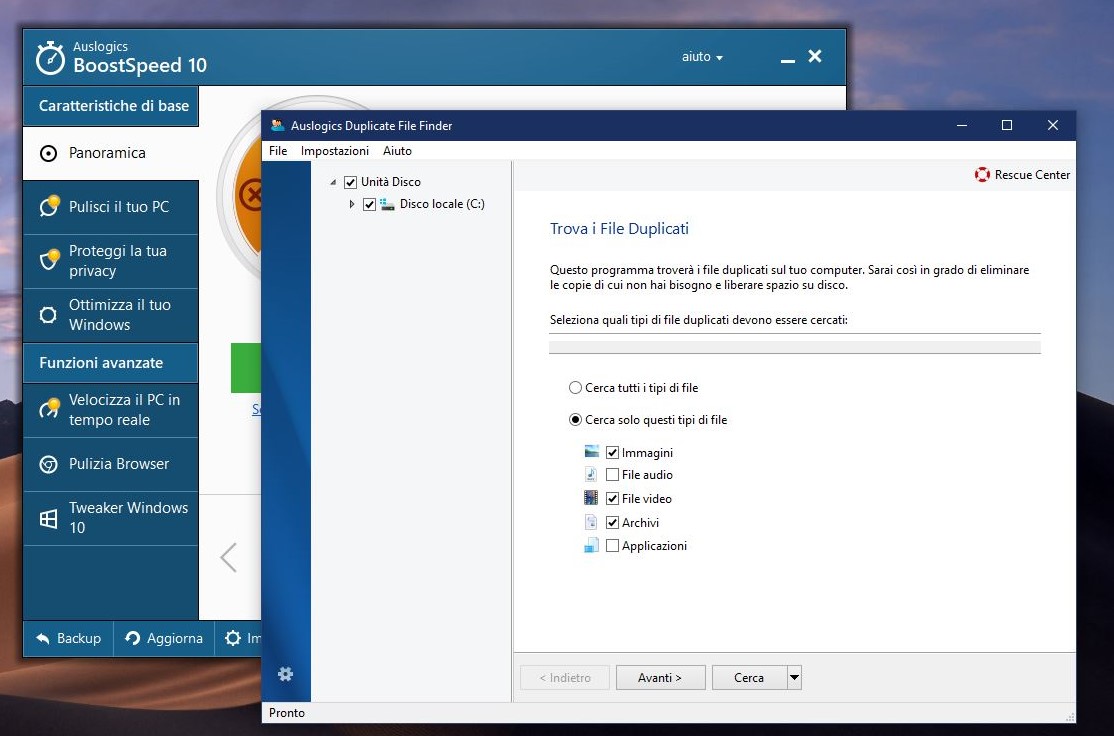Viewport: 1114px width, 736px height.
Task: Click the Caratteristiche di base header
Action: pos(111,106)
